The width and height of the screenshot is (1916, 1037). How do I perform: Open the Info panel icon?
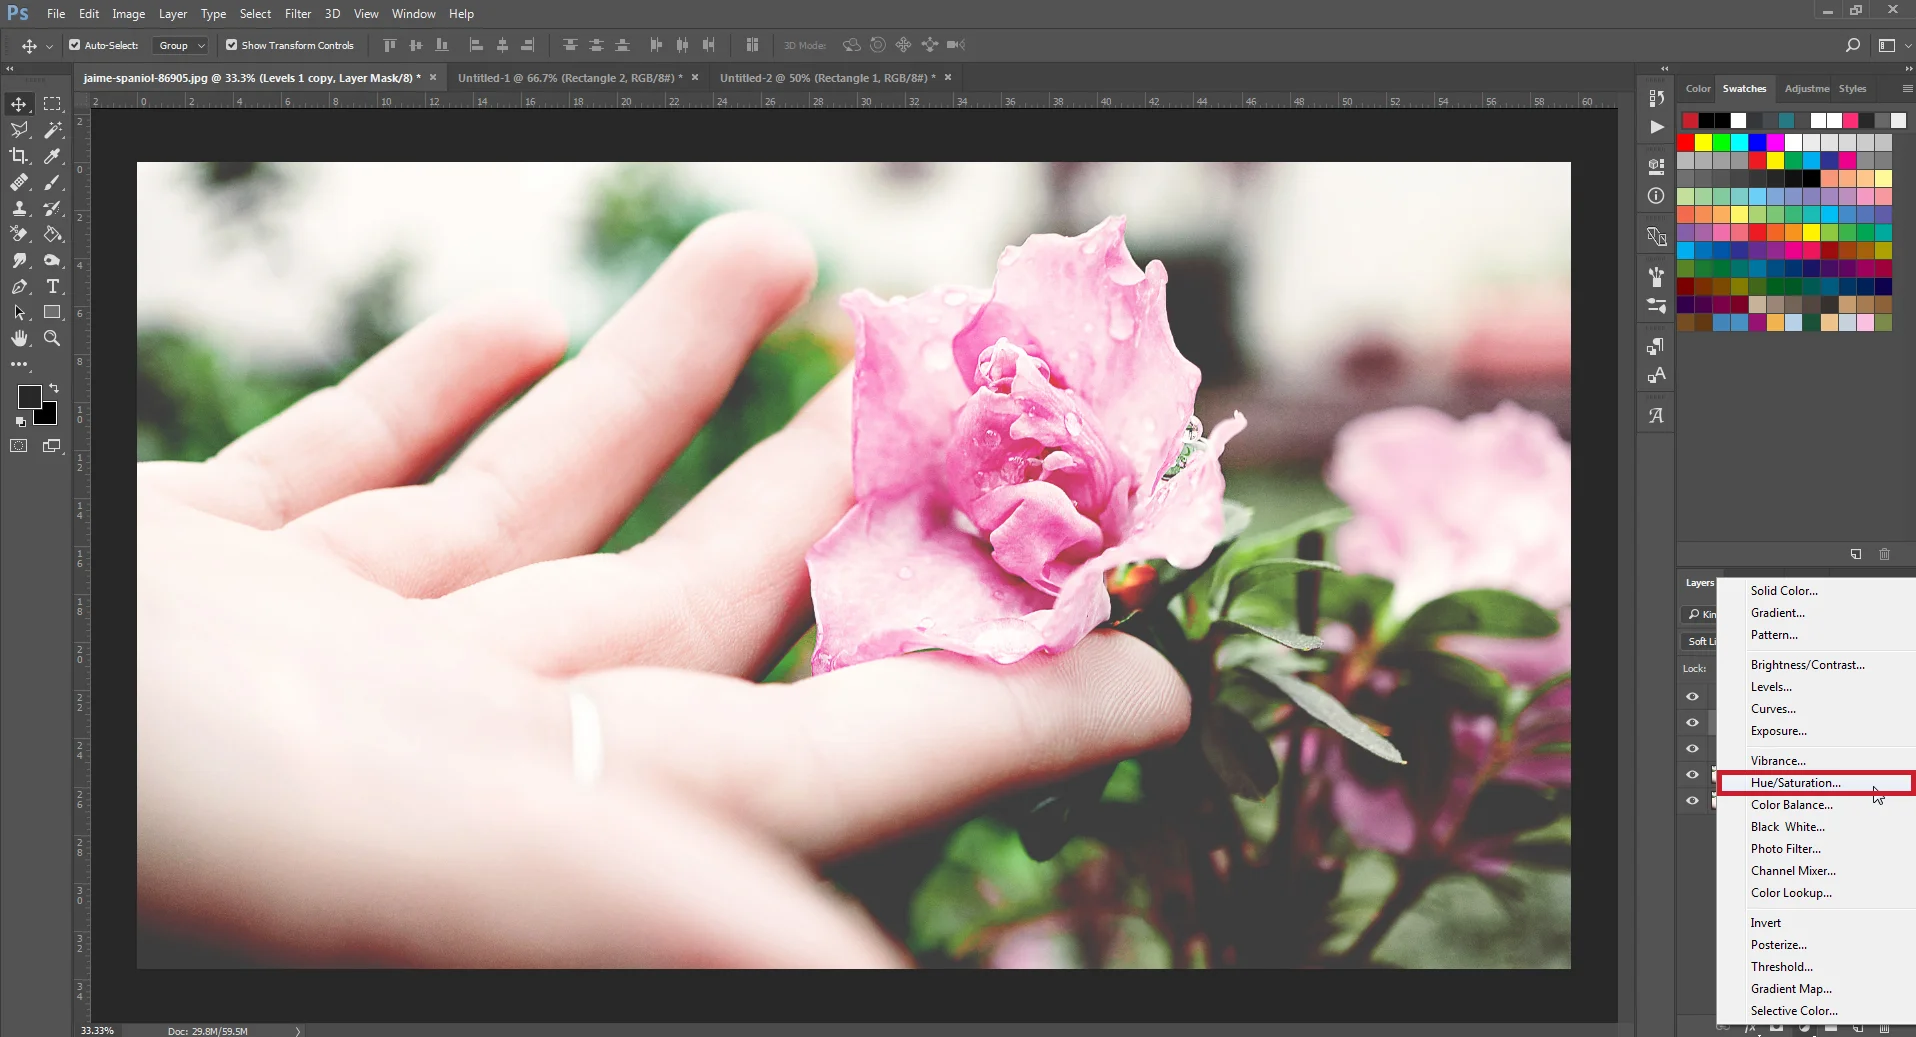tap(1656, 196)
